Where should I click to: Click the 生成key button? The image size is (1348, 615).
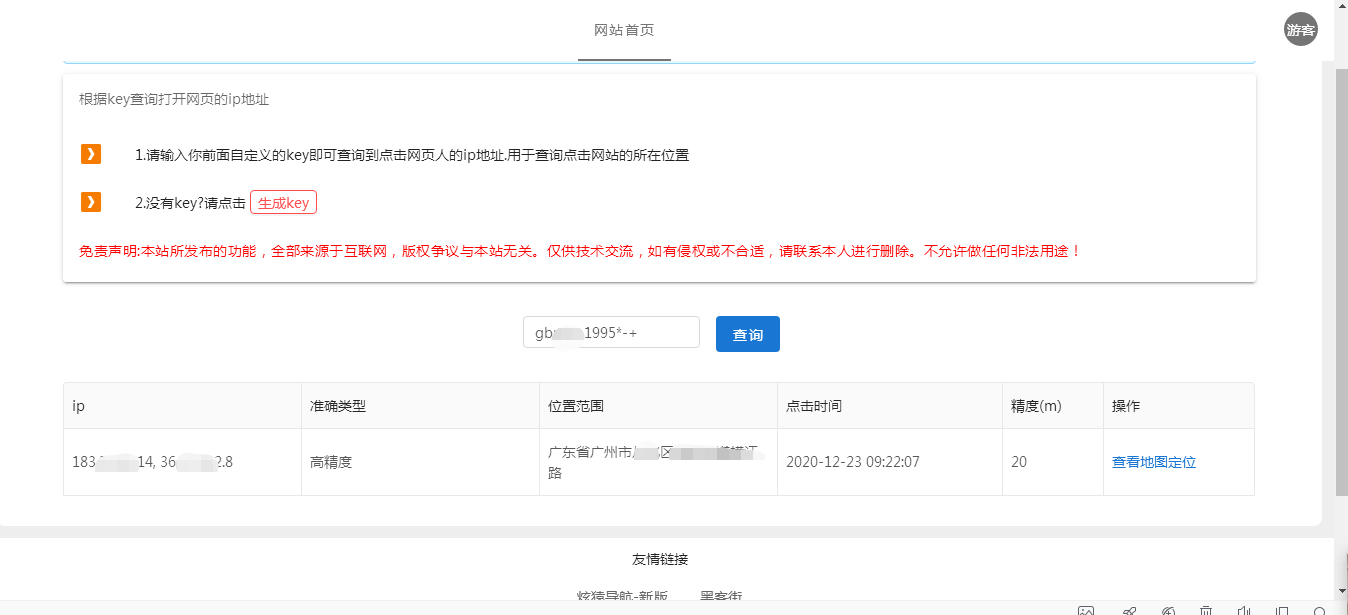[283, 202]
